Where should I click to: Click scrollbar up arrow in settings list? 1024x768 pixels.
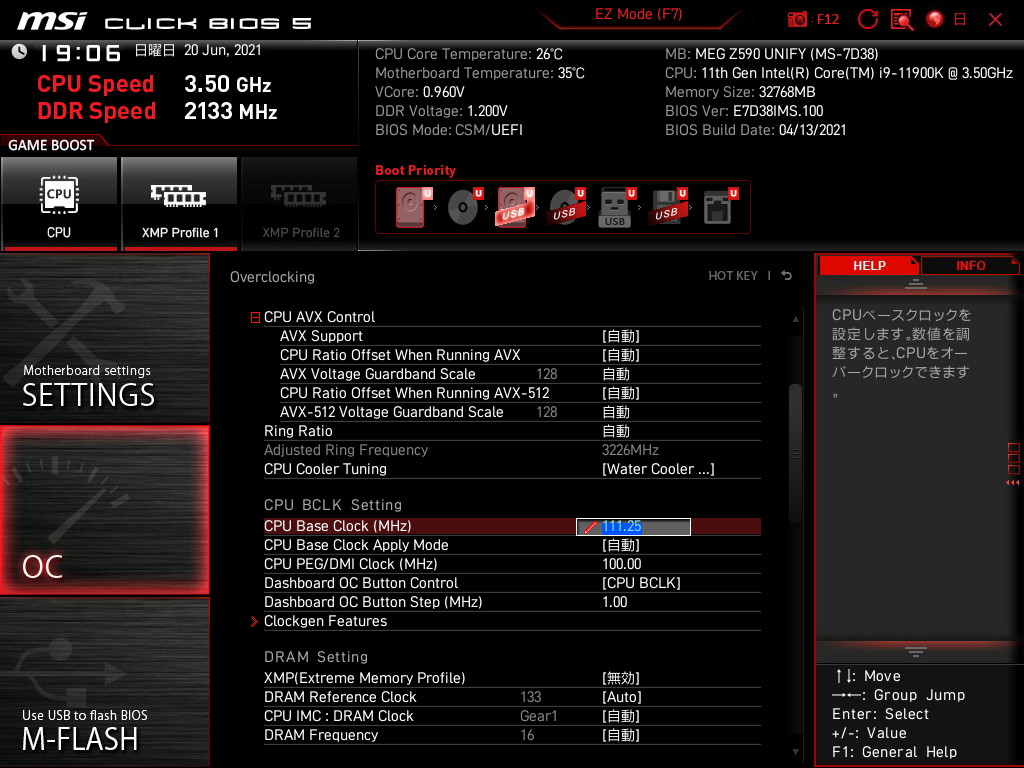click(x=795, y=319)
